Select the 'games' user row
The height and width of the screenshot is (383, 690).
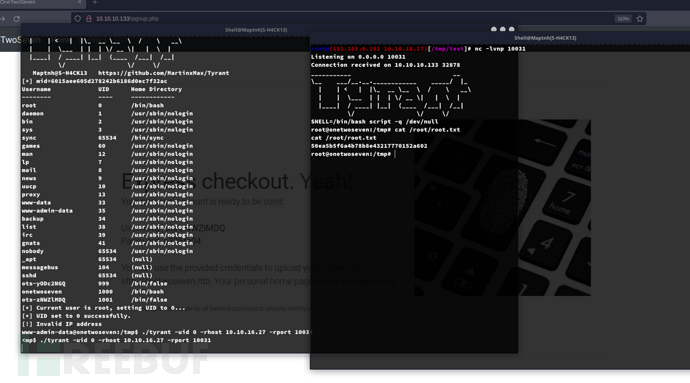click(107, 146)
